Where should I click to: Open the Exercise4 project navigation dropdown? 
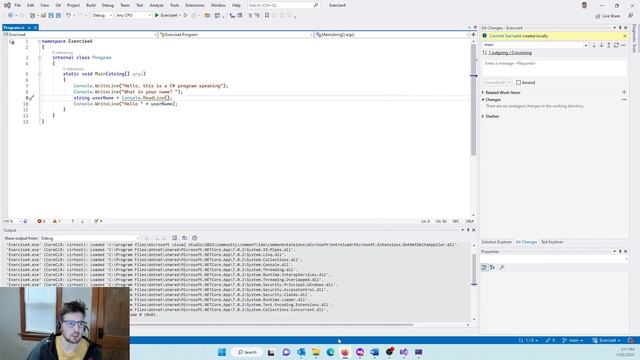click(x=80, y=35)
